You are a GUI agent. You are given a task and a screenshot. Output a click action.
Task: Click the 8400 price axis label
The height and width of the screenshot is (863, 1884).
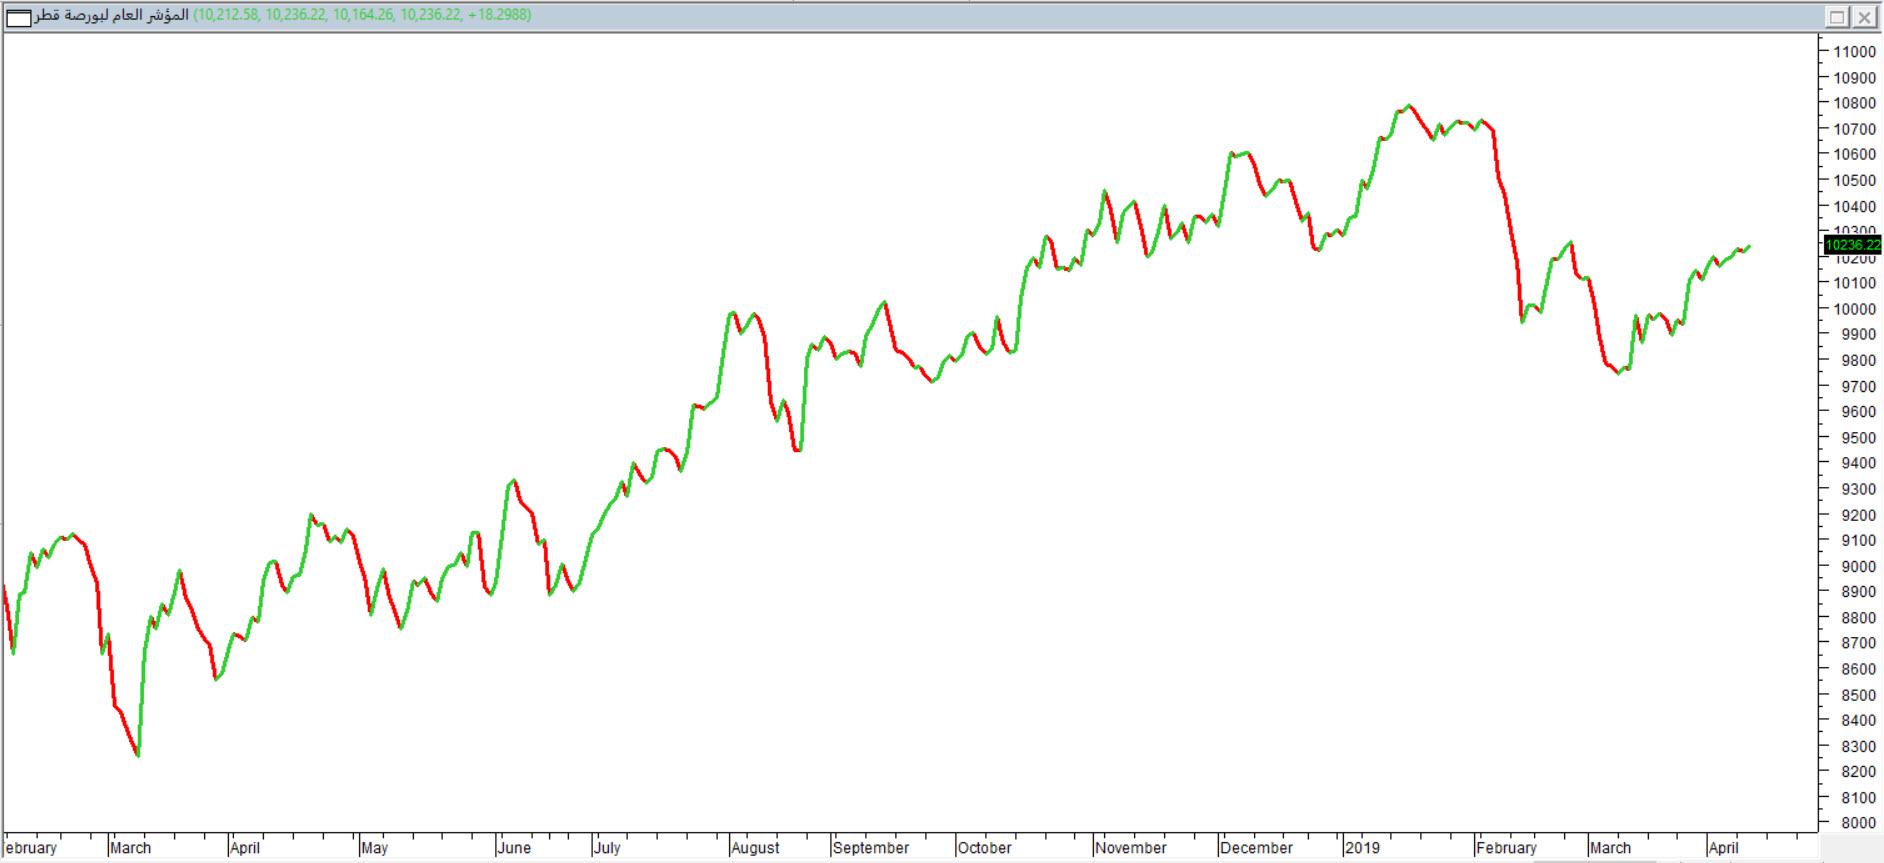pyautogui.click(x=1858, y=721)
